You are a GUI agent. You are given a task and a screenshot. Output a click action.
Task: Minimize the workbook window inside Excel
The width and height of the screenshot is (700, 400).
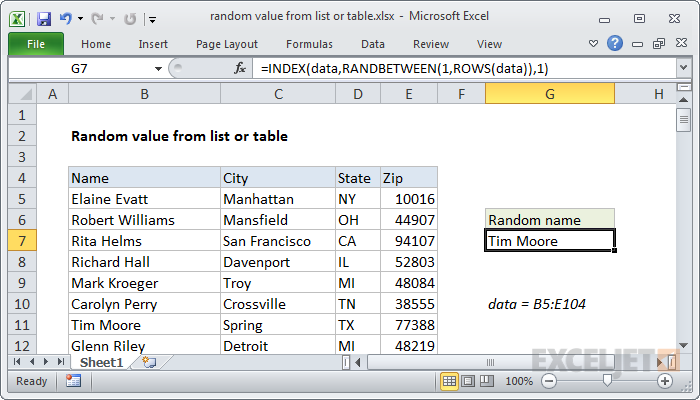click(638, 44)
